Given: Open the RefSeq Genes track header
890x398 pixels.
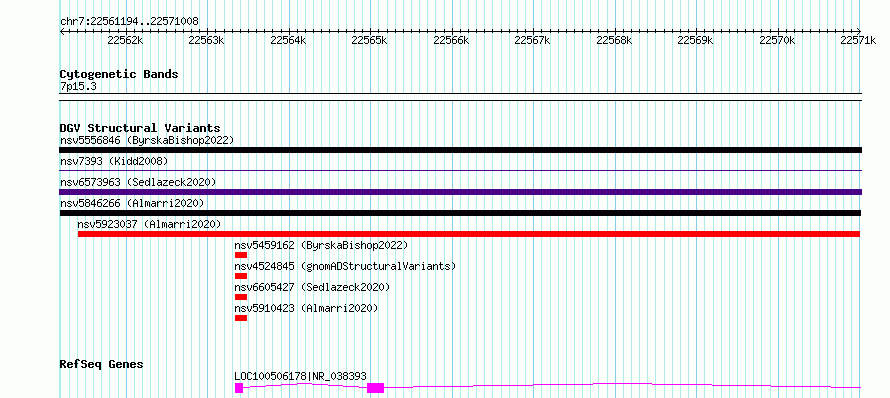Looking at the screenshot, I should click(101, 364).
